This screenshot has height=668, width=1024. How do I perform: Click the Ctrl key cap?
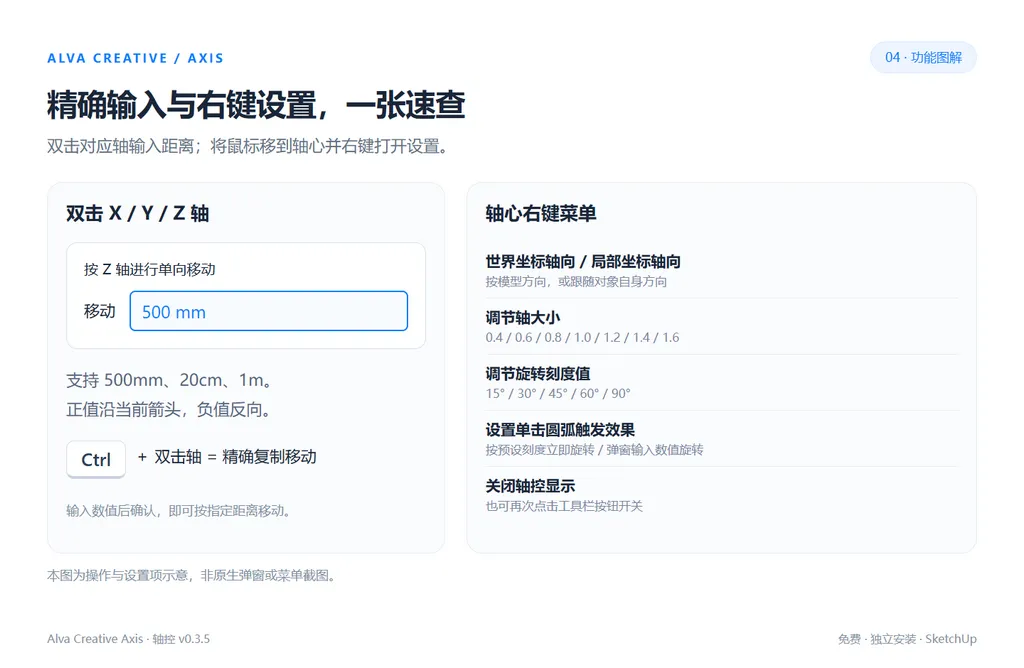(96, 460)
